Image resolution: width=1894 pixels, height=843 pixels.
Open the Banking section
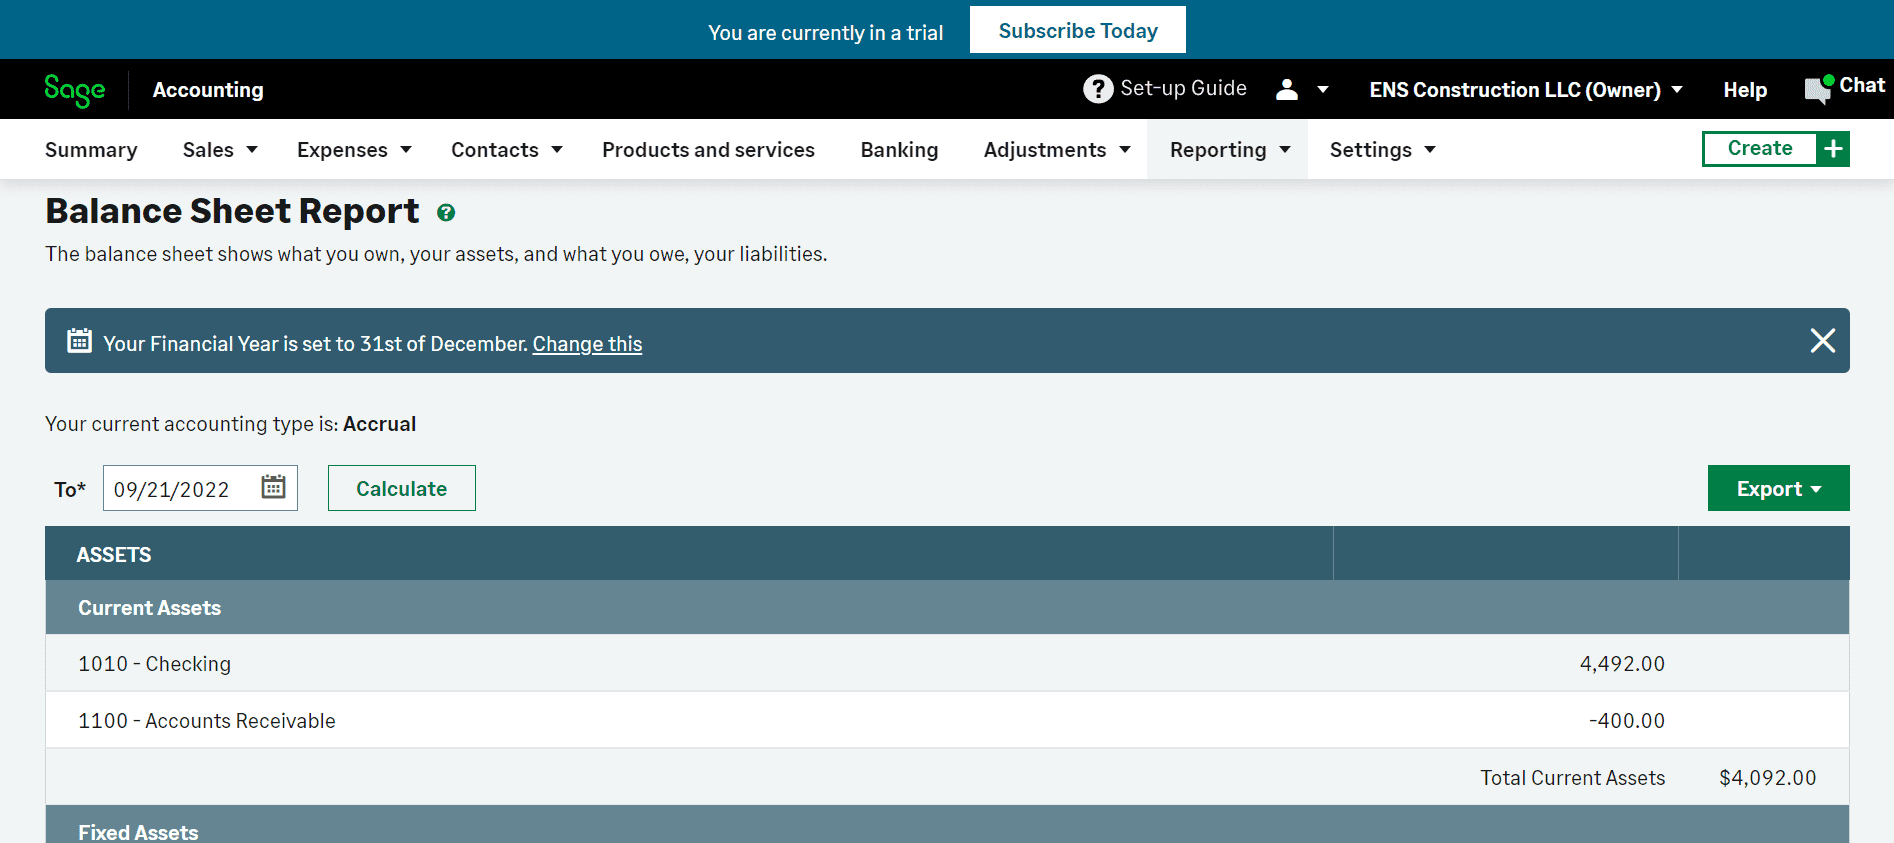[899, 150]
